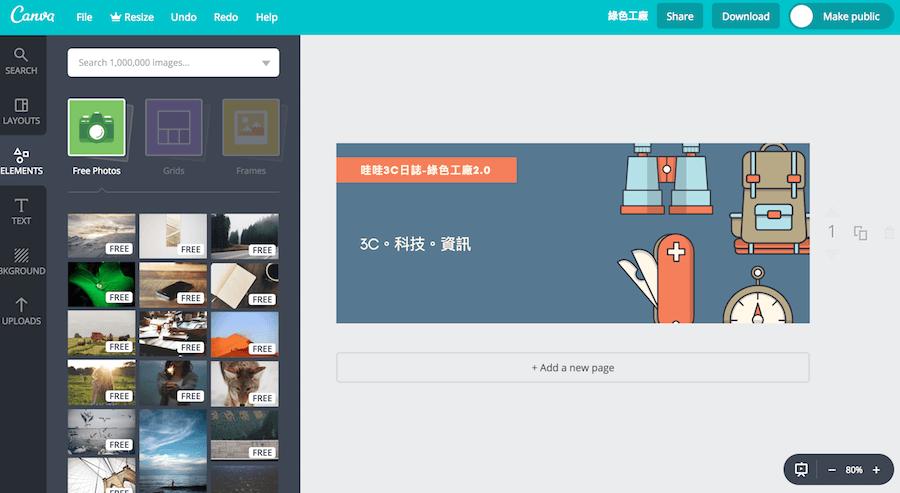
Task: Click the Canva logo
Action: pyautogui.click(x=32, y=17)
